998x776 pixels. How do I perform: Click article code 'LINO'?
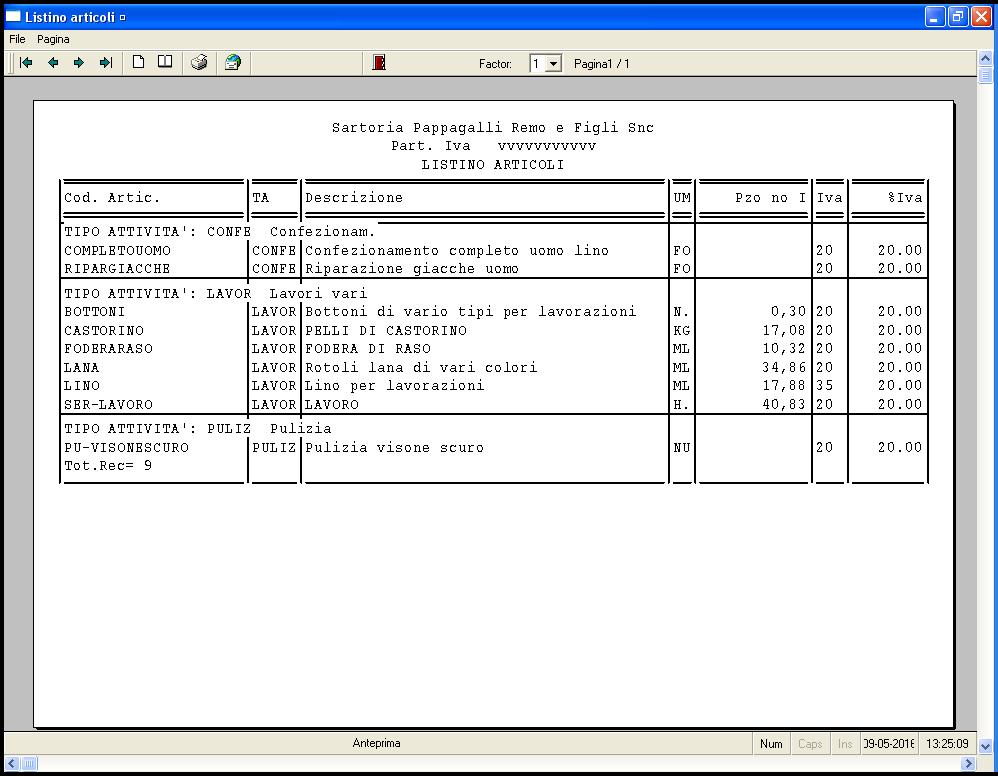(x=81, y=386)
